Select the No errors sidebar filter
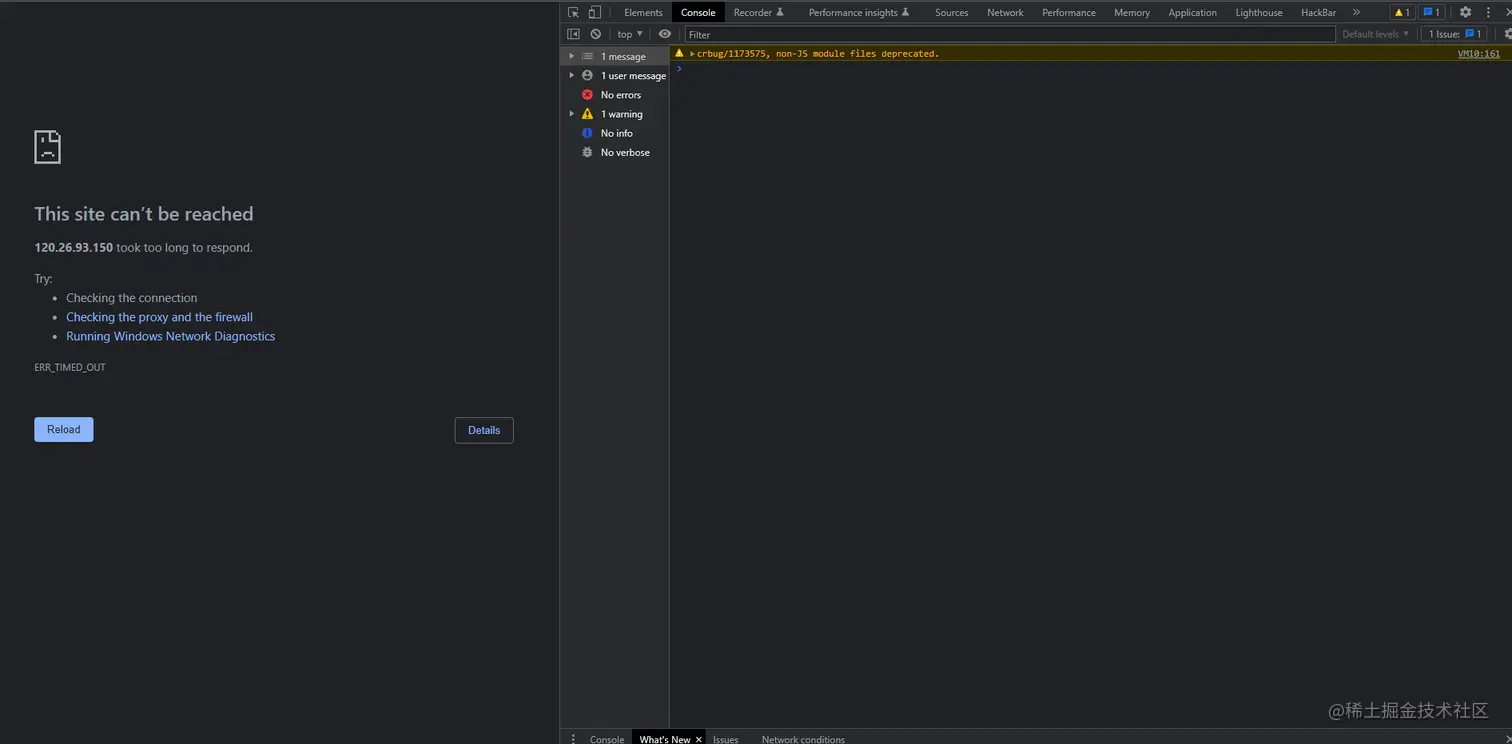 click(615, 94)
